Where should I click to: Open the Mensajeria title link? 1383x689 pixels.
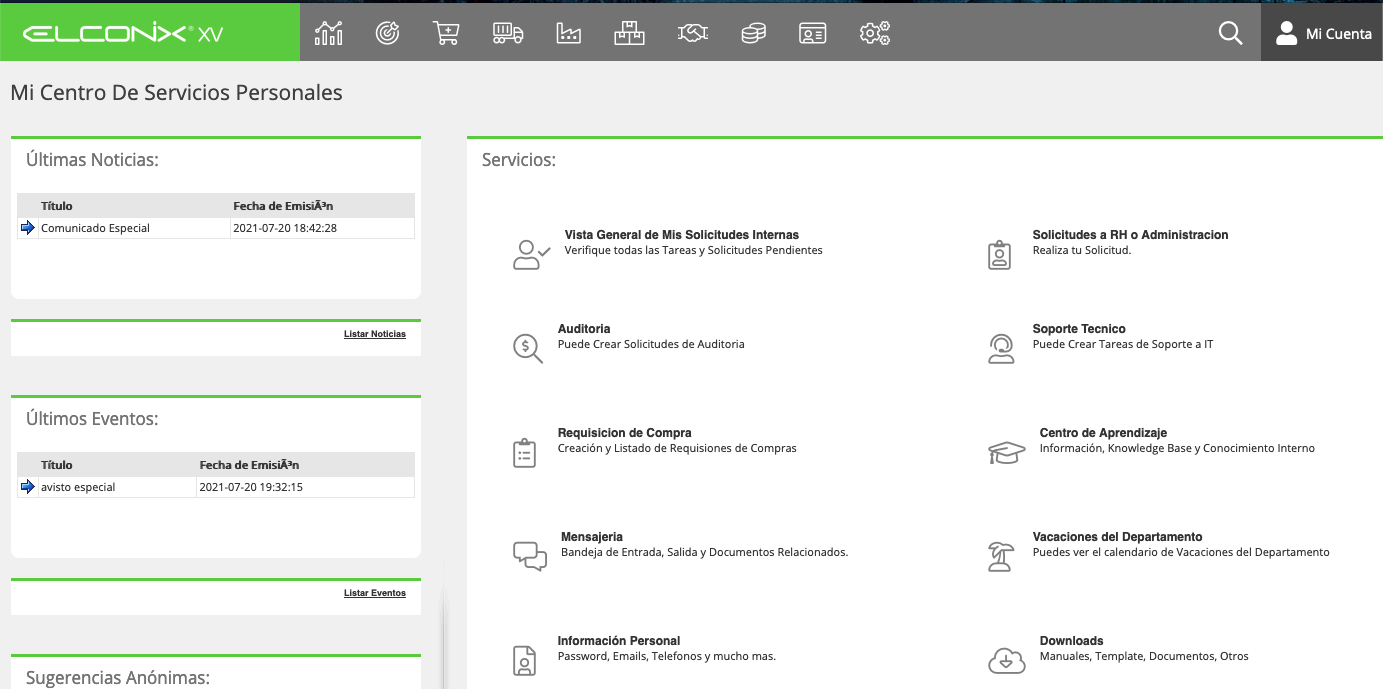[x=592, y=537]
